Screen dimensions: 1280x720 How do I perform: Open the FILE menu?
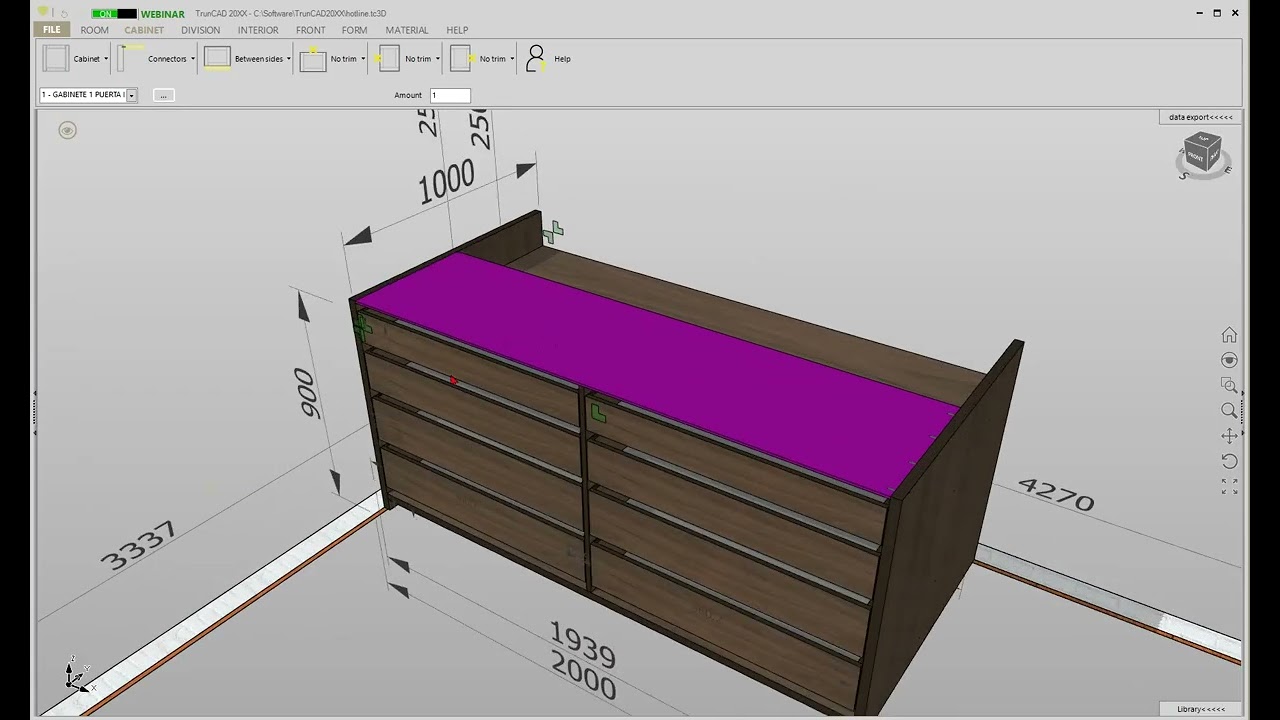52,30
